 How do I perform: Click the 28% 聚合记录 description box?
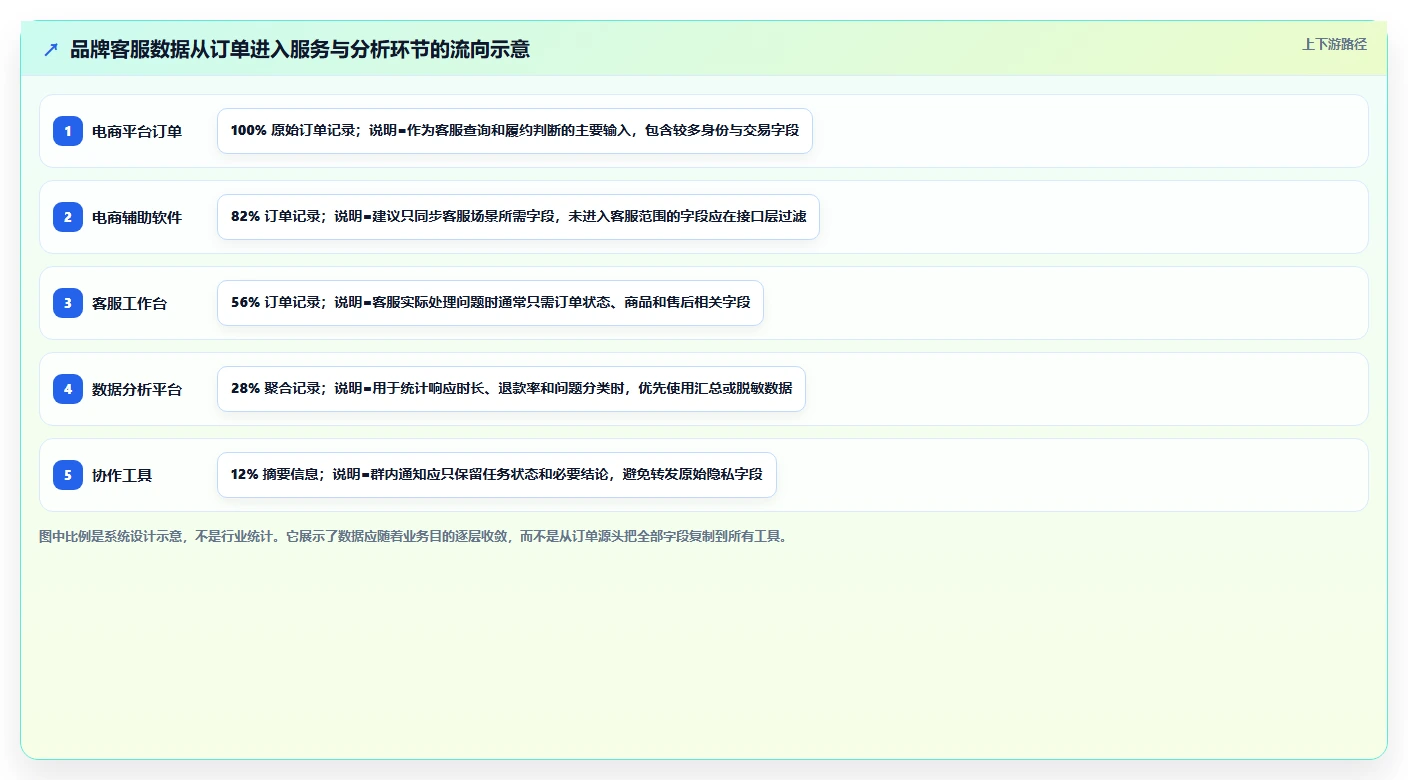[x=511, y=389]
